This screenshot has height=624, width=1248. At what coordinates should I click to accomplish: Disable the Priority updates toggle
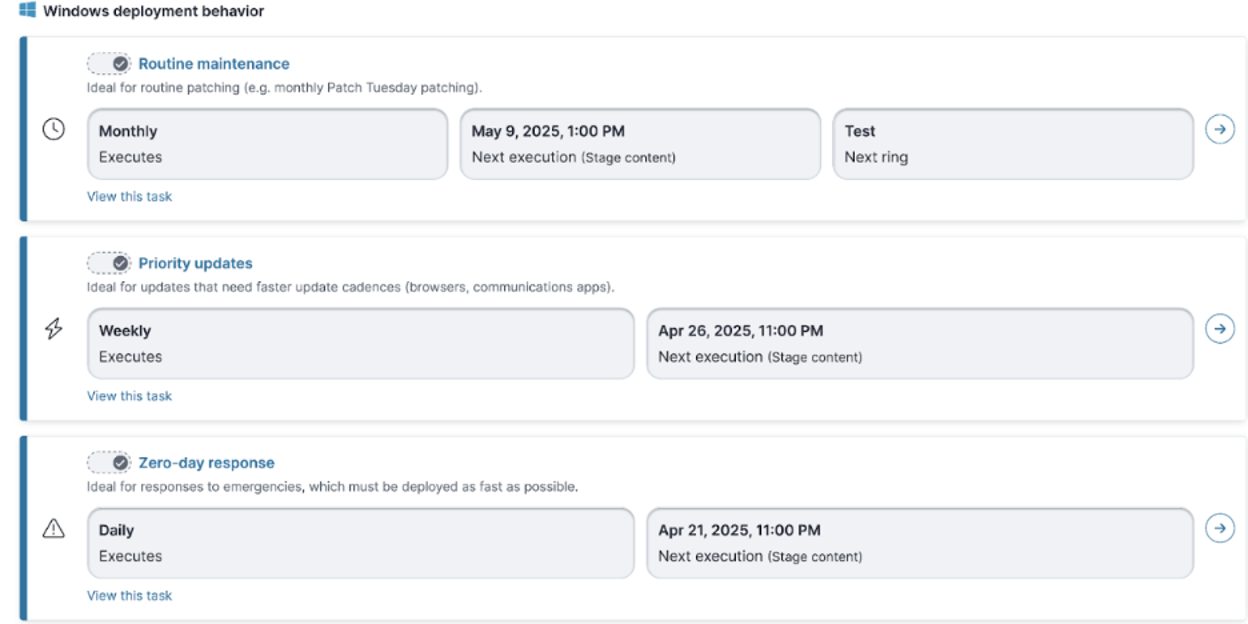(109, 263)
